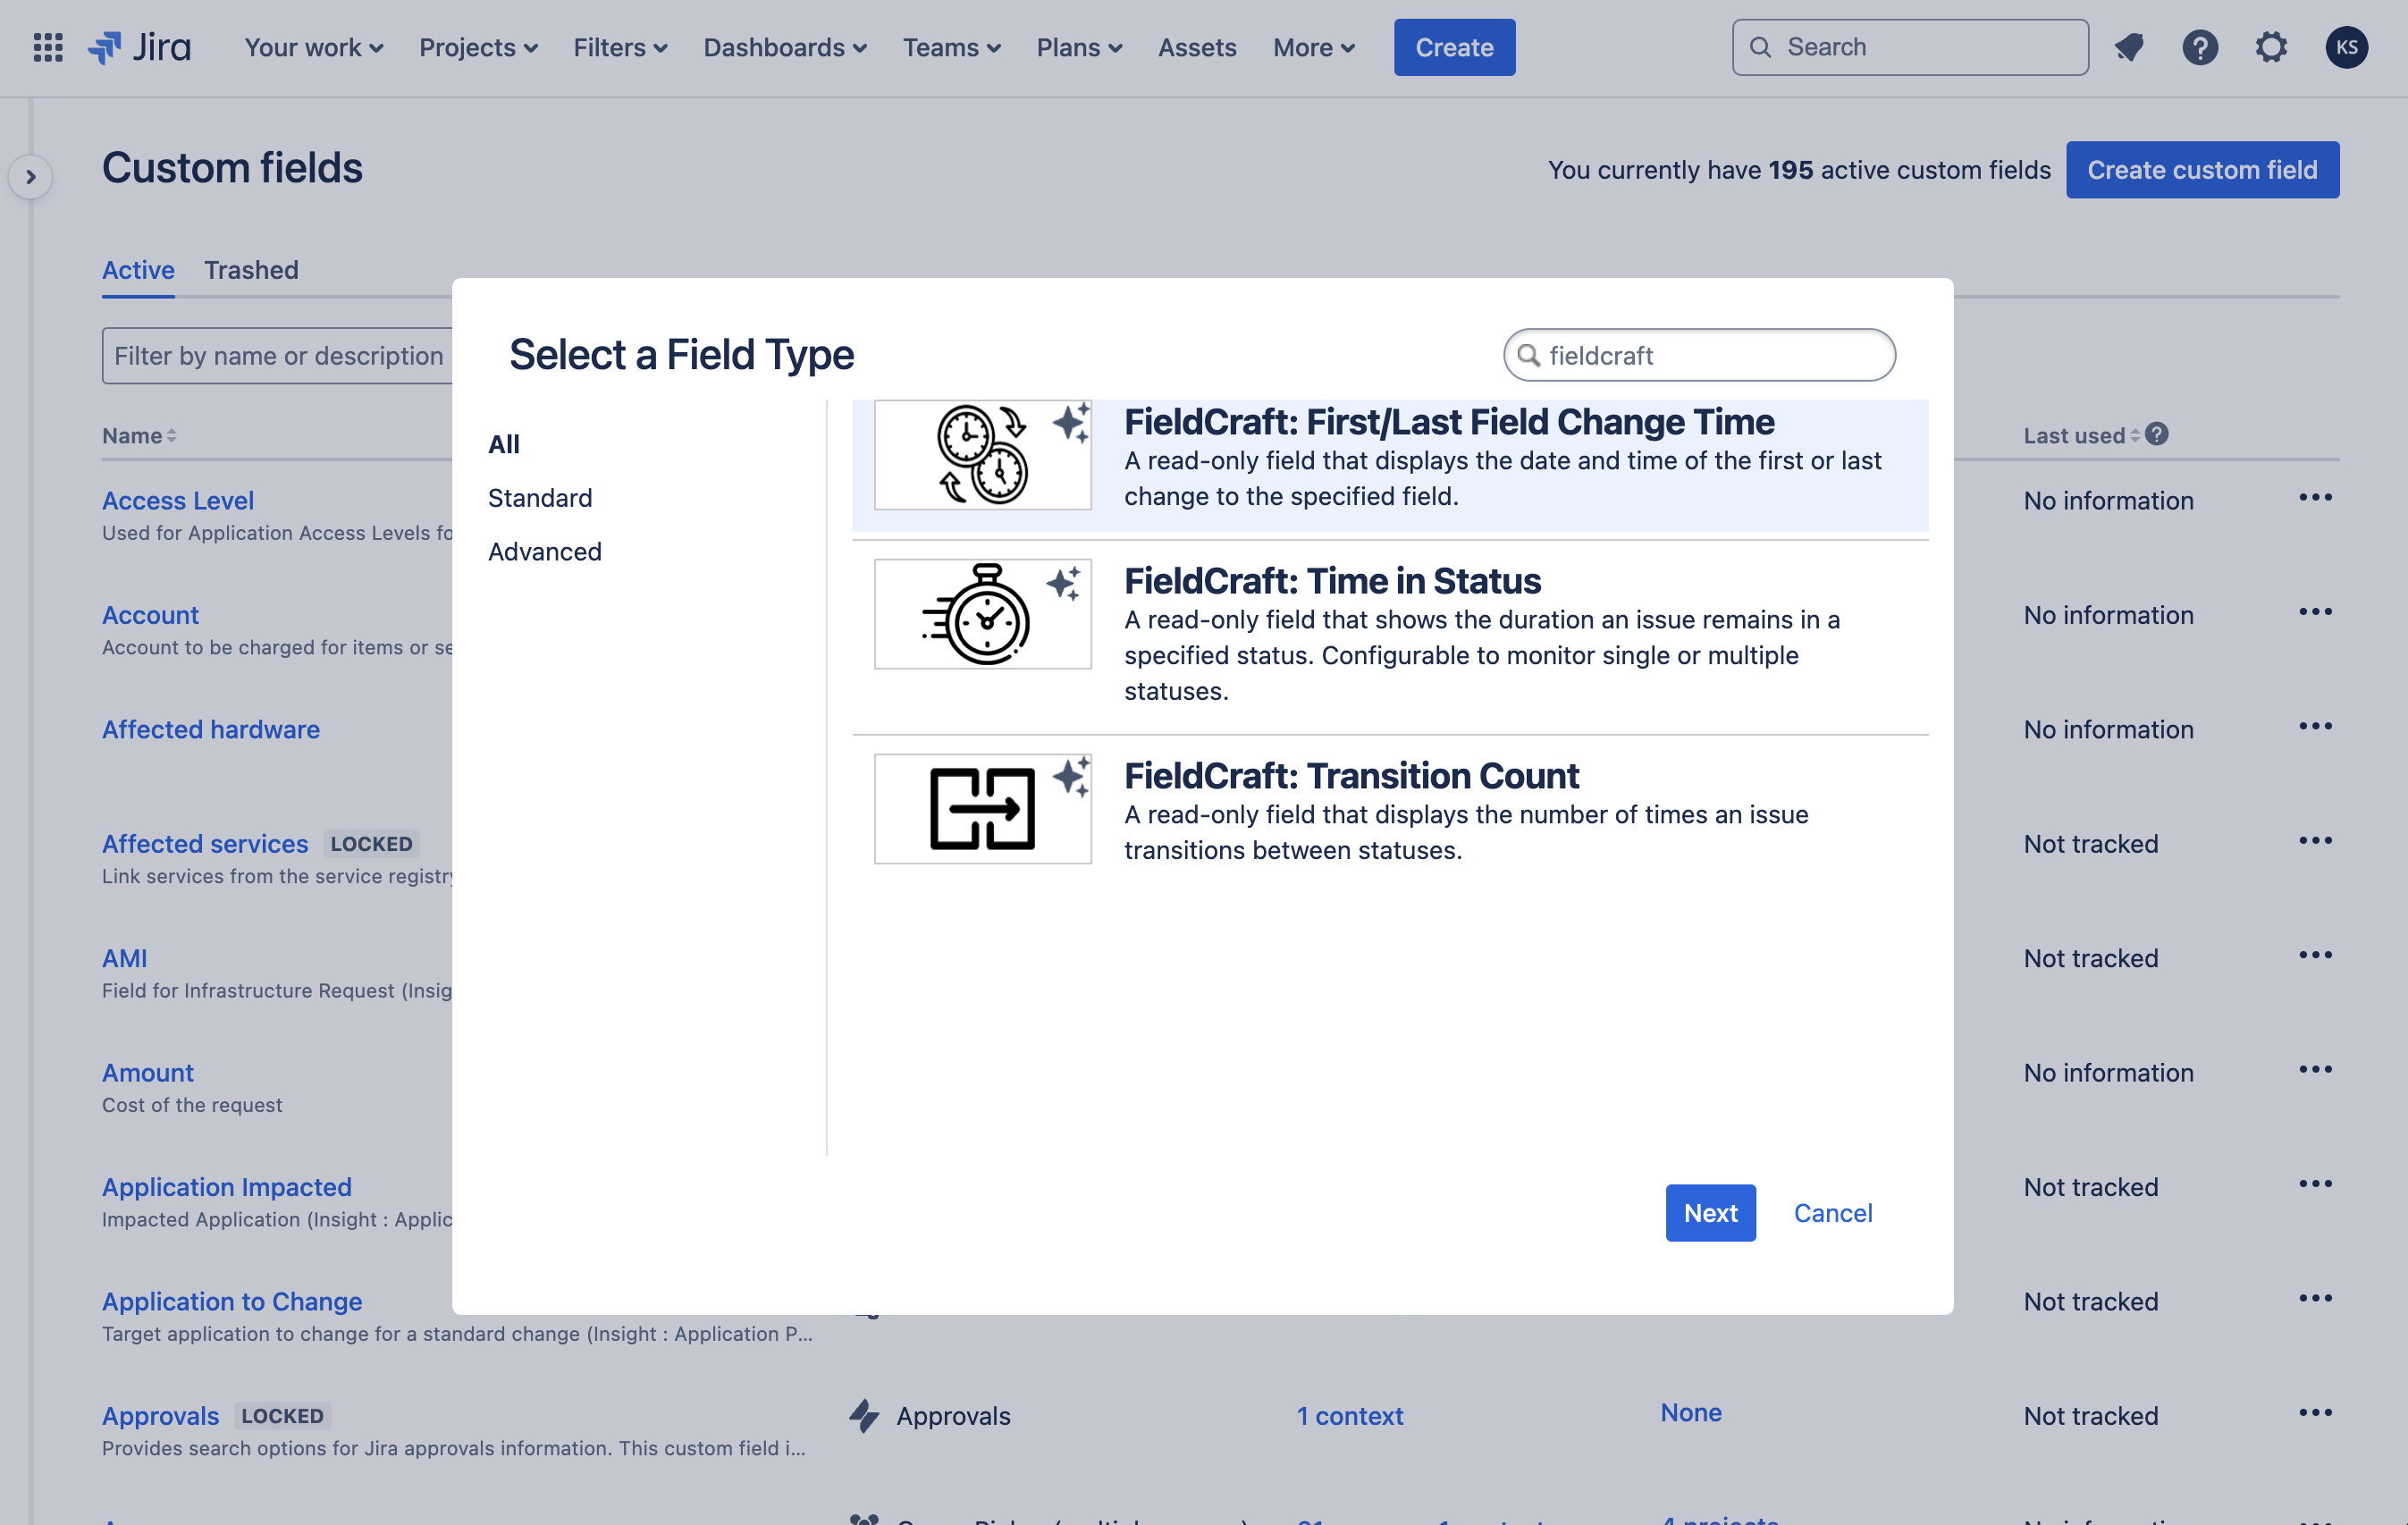Switch to the Trashed tab

[x=251, y=270]
